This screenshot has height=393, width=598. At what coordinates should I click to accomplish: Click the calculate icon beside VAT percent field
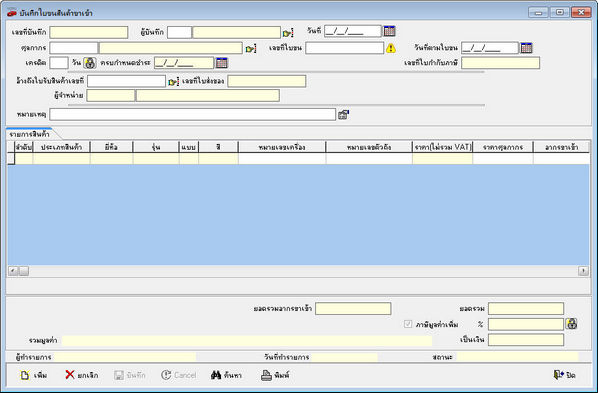pyautogui.click(x=571, y=324)
